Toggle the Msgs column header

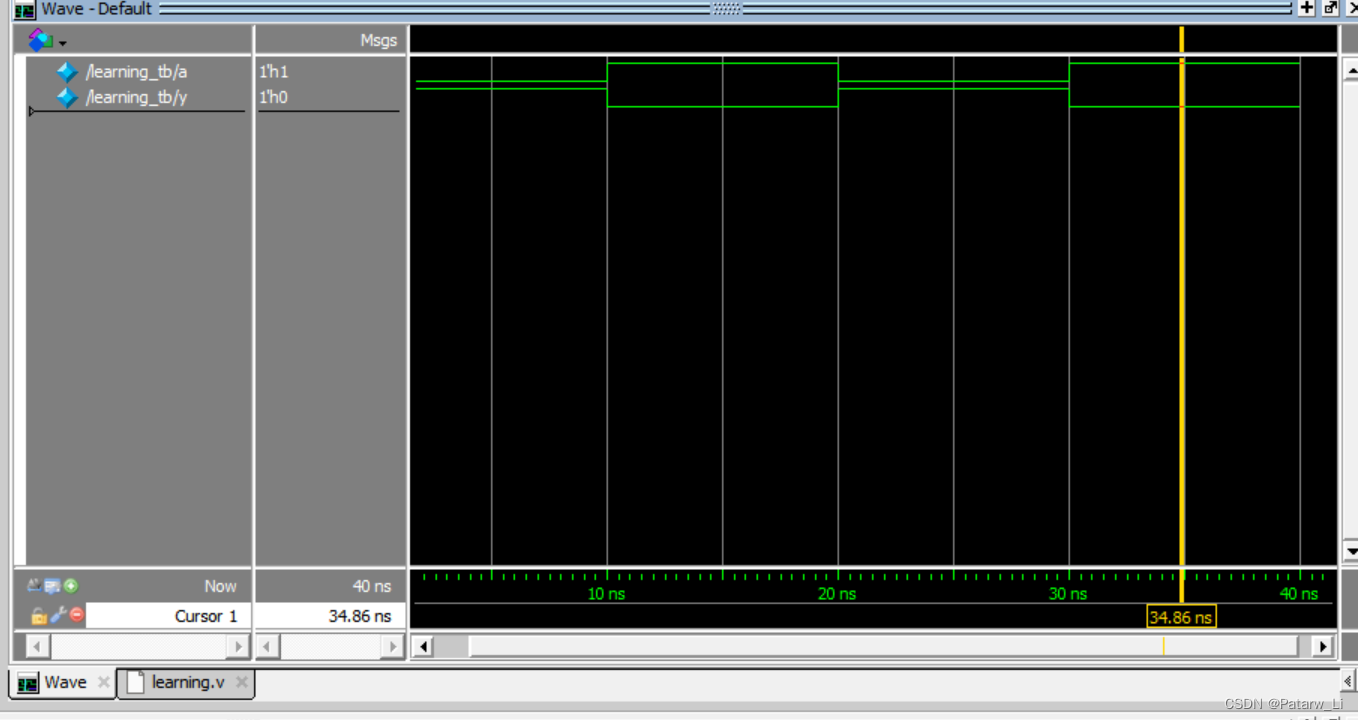coord(380,40)
